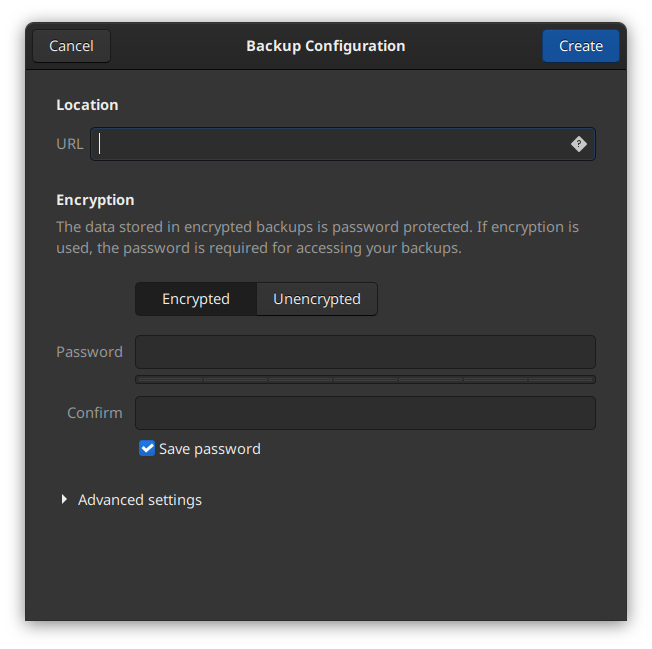The image size is (652, 649).
Task: Switch to Unencrypted backup mode
Action: 317,299
